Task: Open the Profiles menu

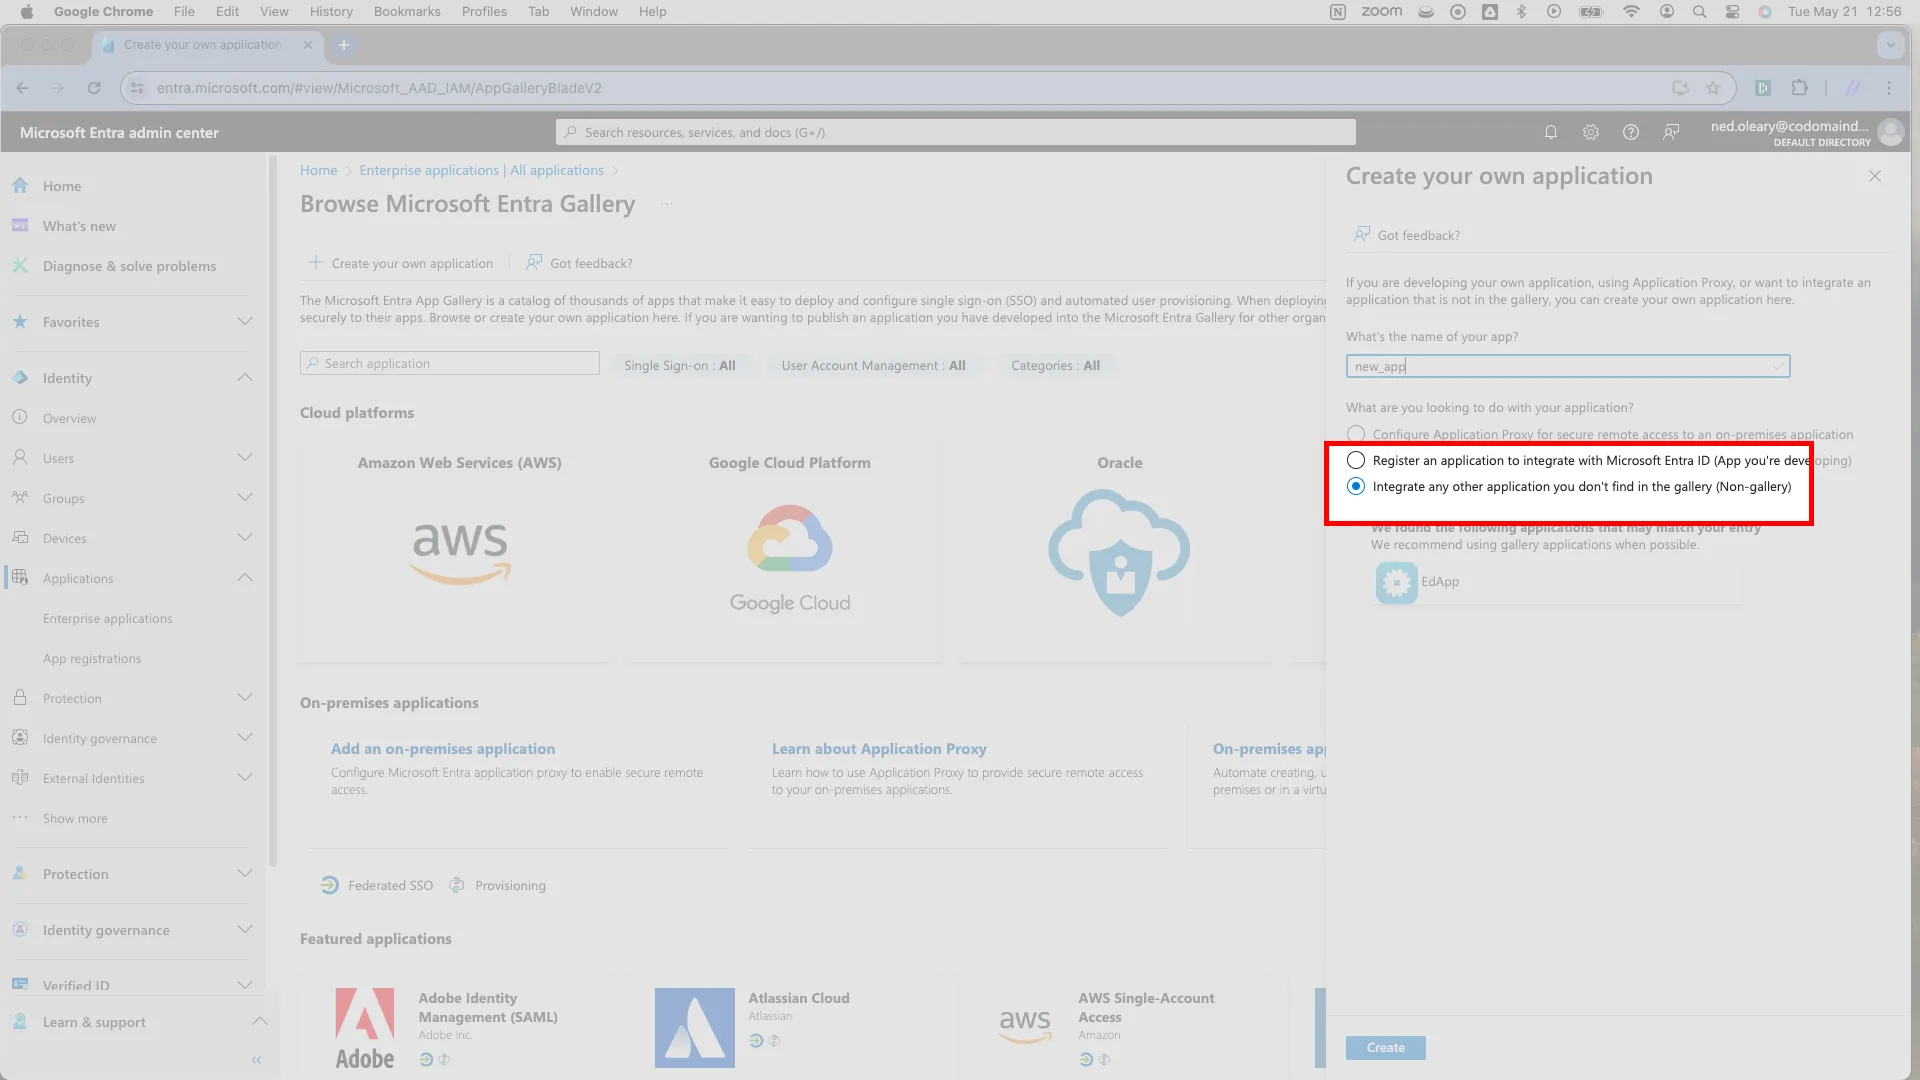Action: (x=484, y=12)
